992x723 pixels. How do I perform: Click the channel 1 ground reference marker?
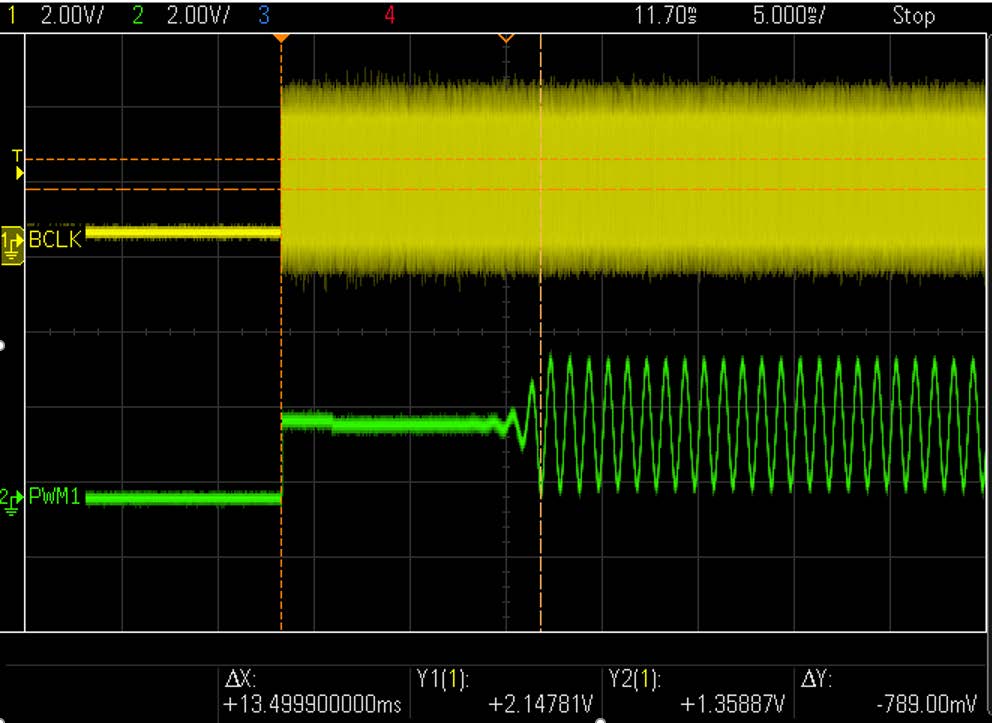tap(13, 241)
